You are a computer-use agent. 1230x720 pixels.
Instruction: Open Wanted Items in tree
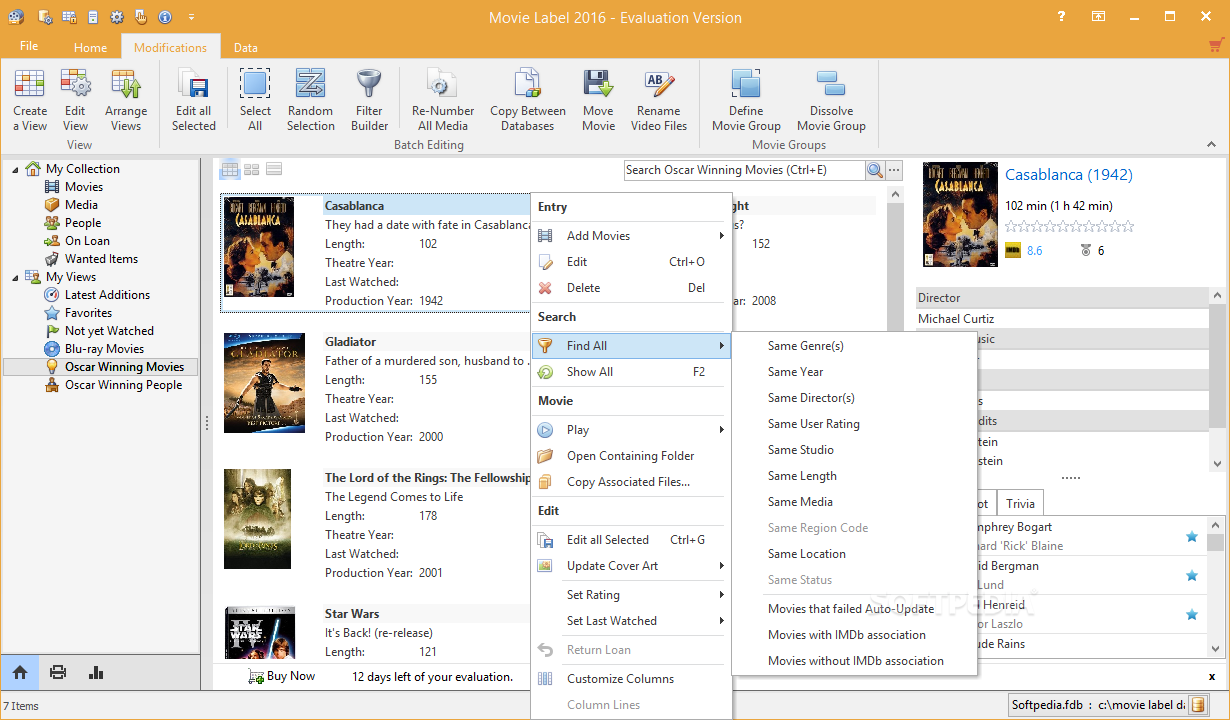click(101, 259)
